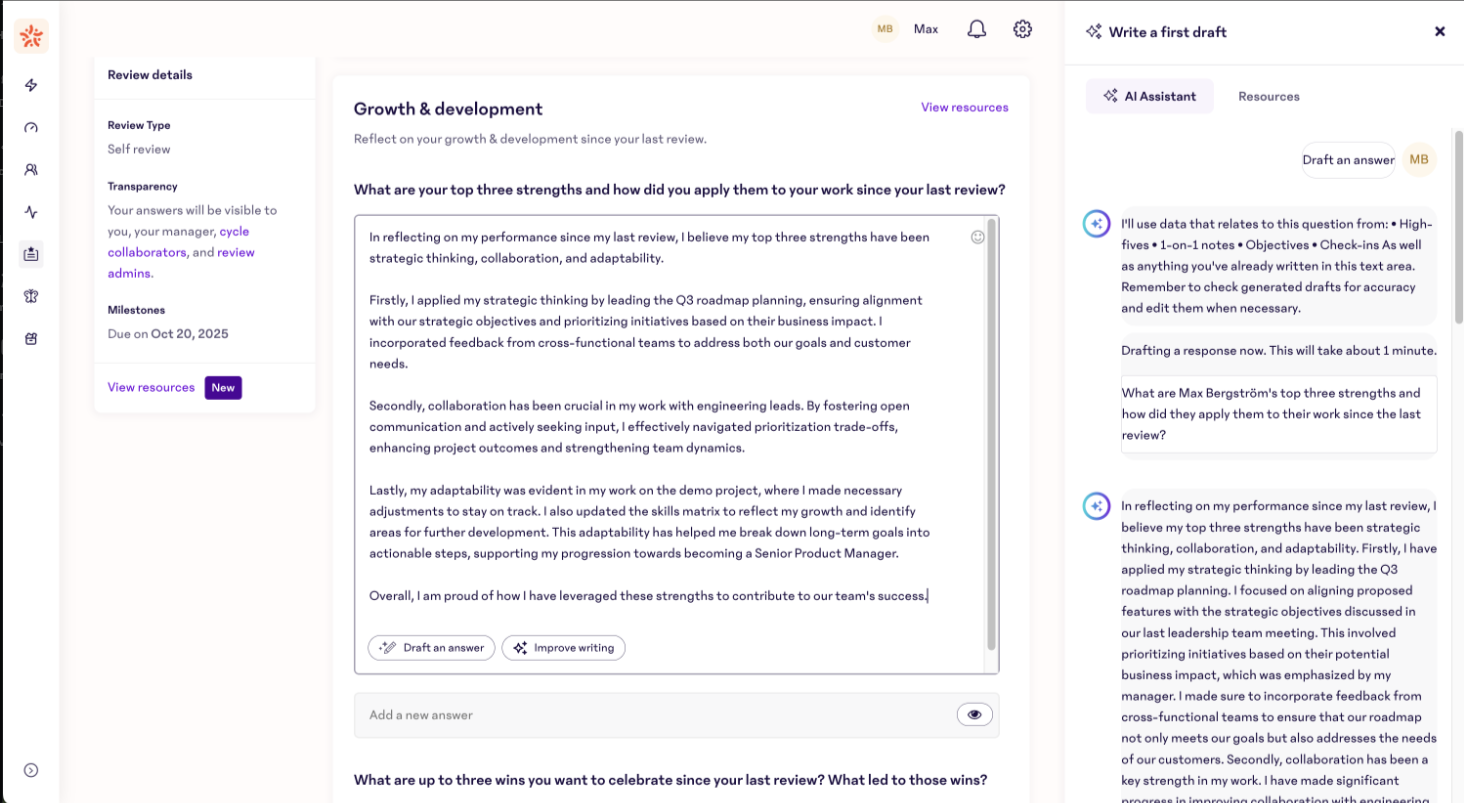Viewport: 1464px width, 803px height.
Task: Click the Draft an answer button
Action: tap(431, 648)
